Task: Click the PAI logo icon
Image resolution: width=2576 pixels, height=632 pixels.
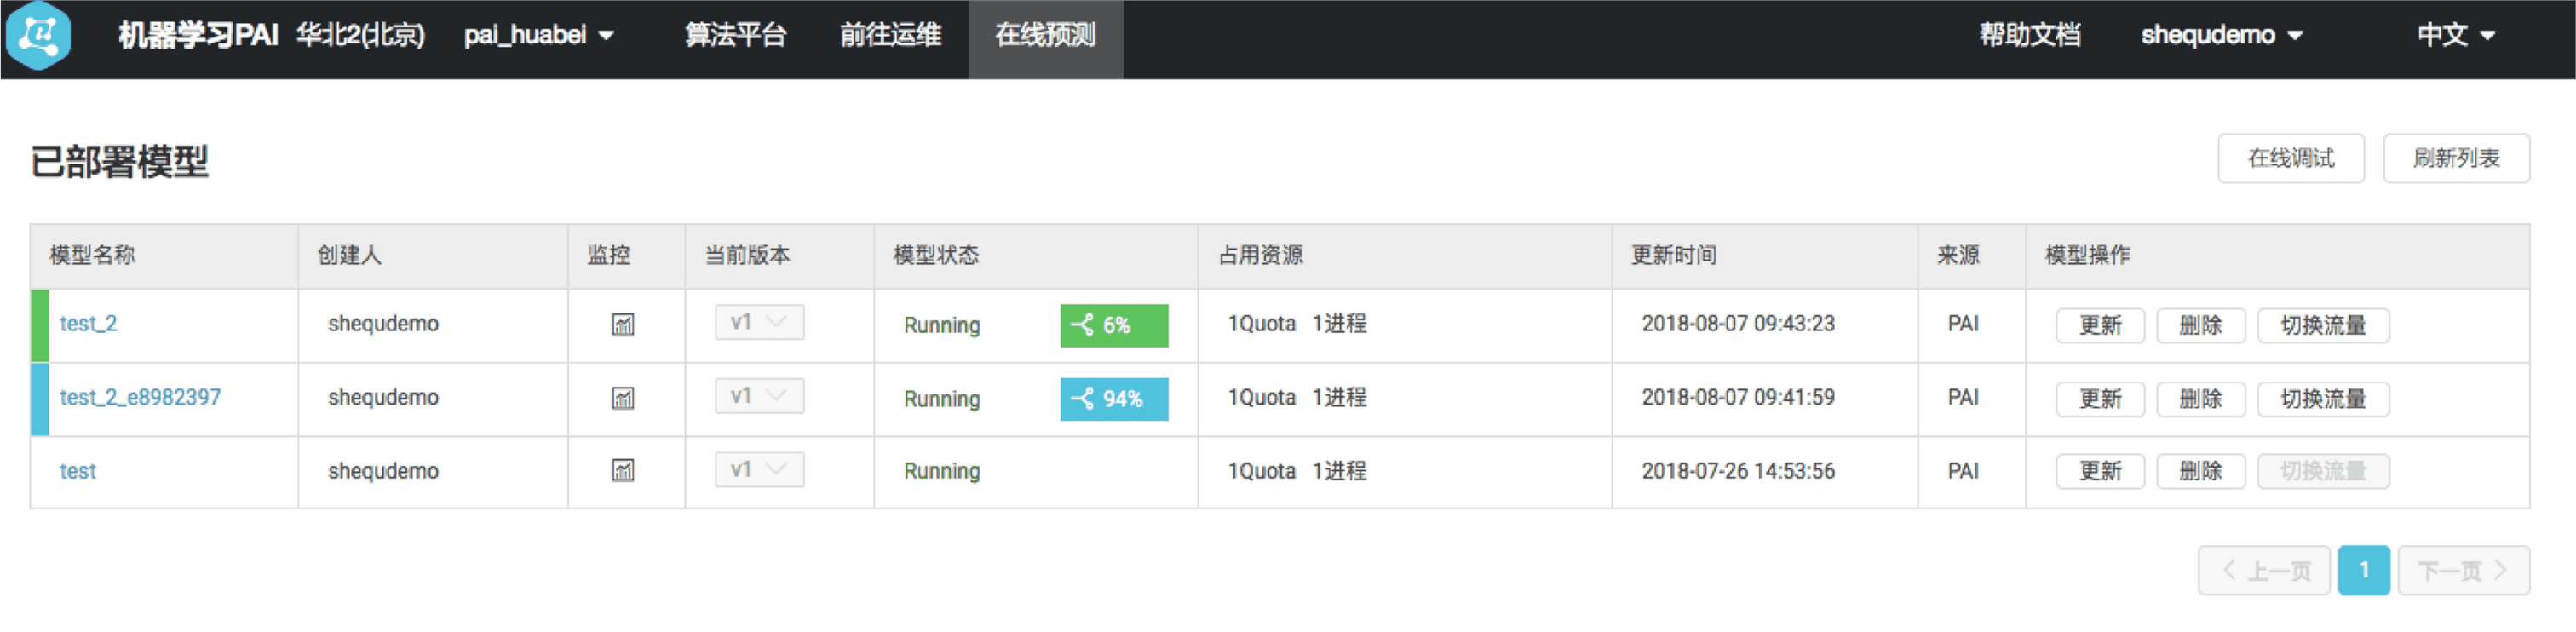Action: coord(39,35)
